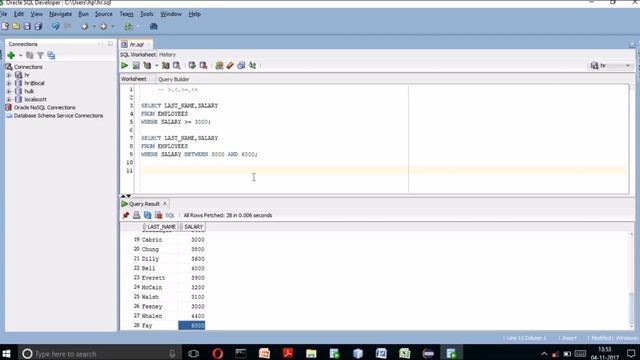This screenshot has height=360, width=640.
Task: Run Script icon in worksheet toolbar
Action: (136, 66)
